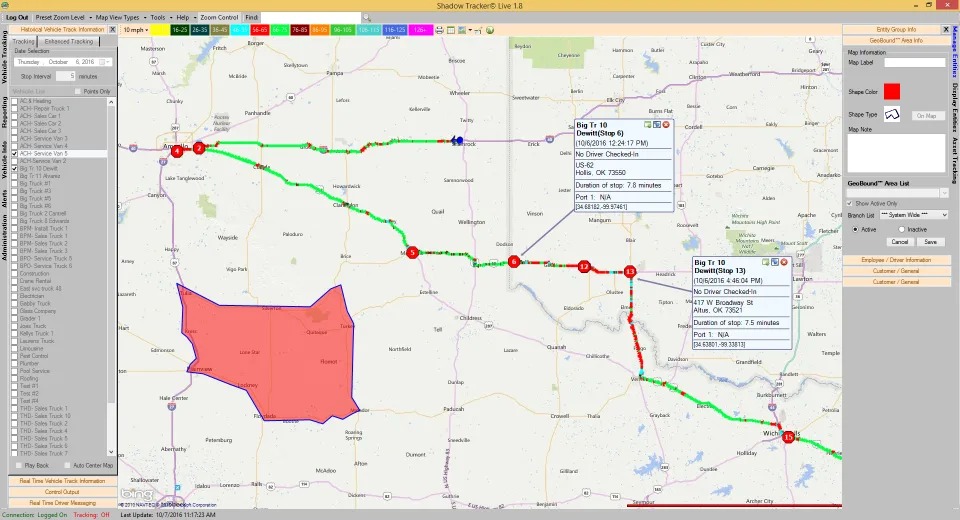Close the Historical Vehicle Track Information panel
960x520 pixels.
(112, 29)
